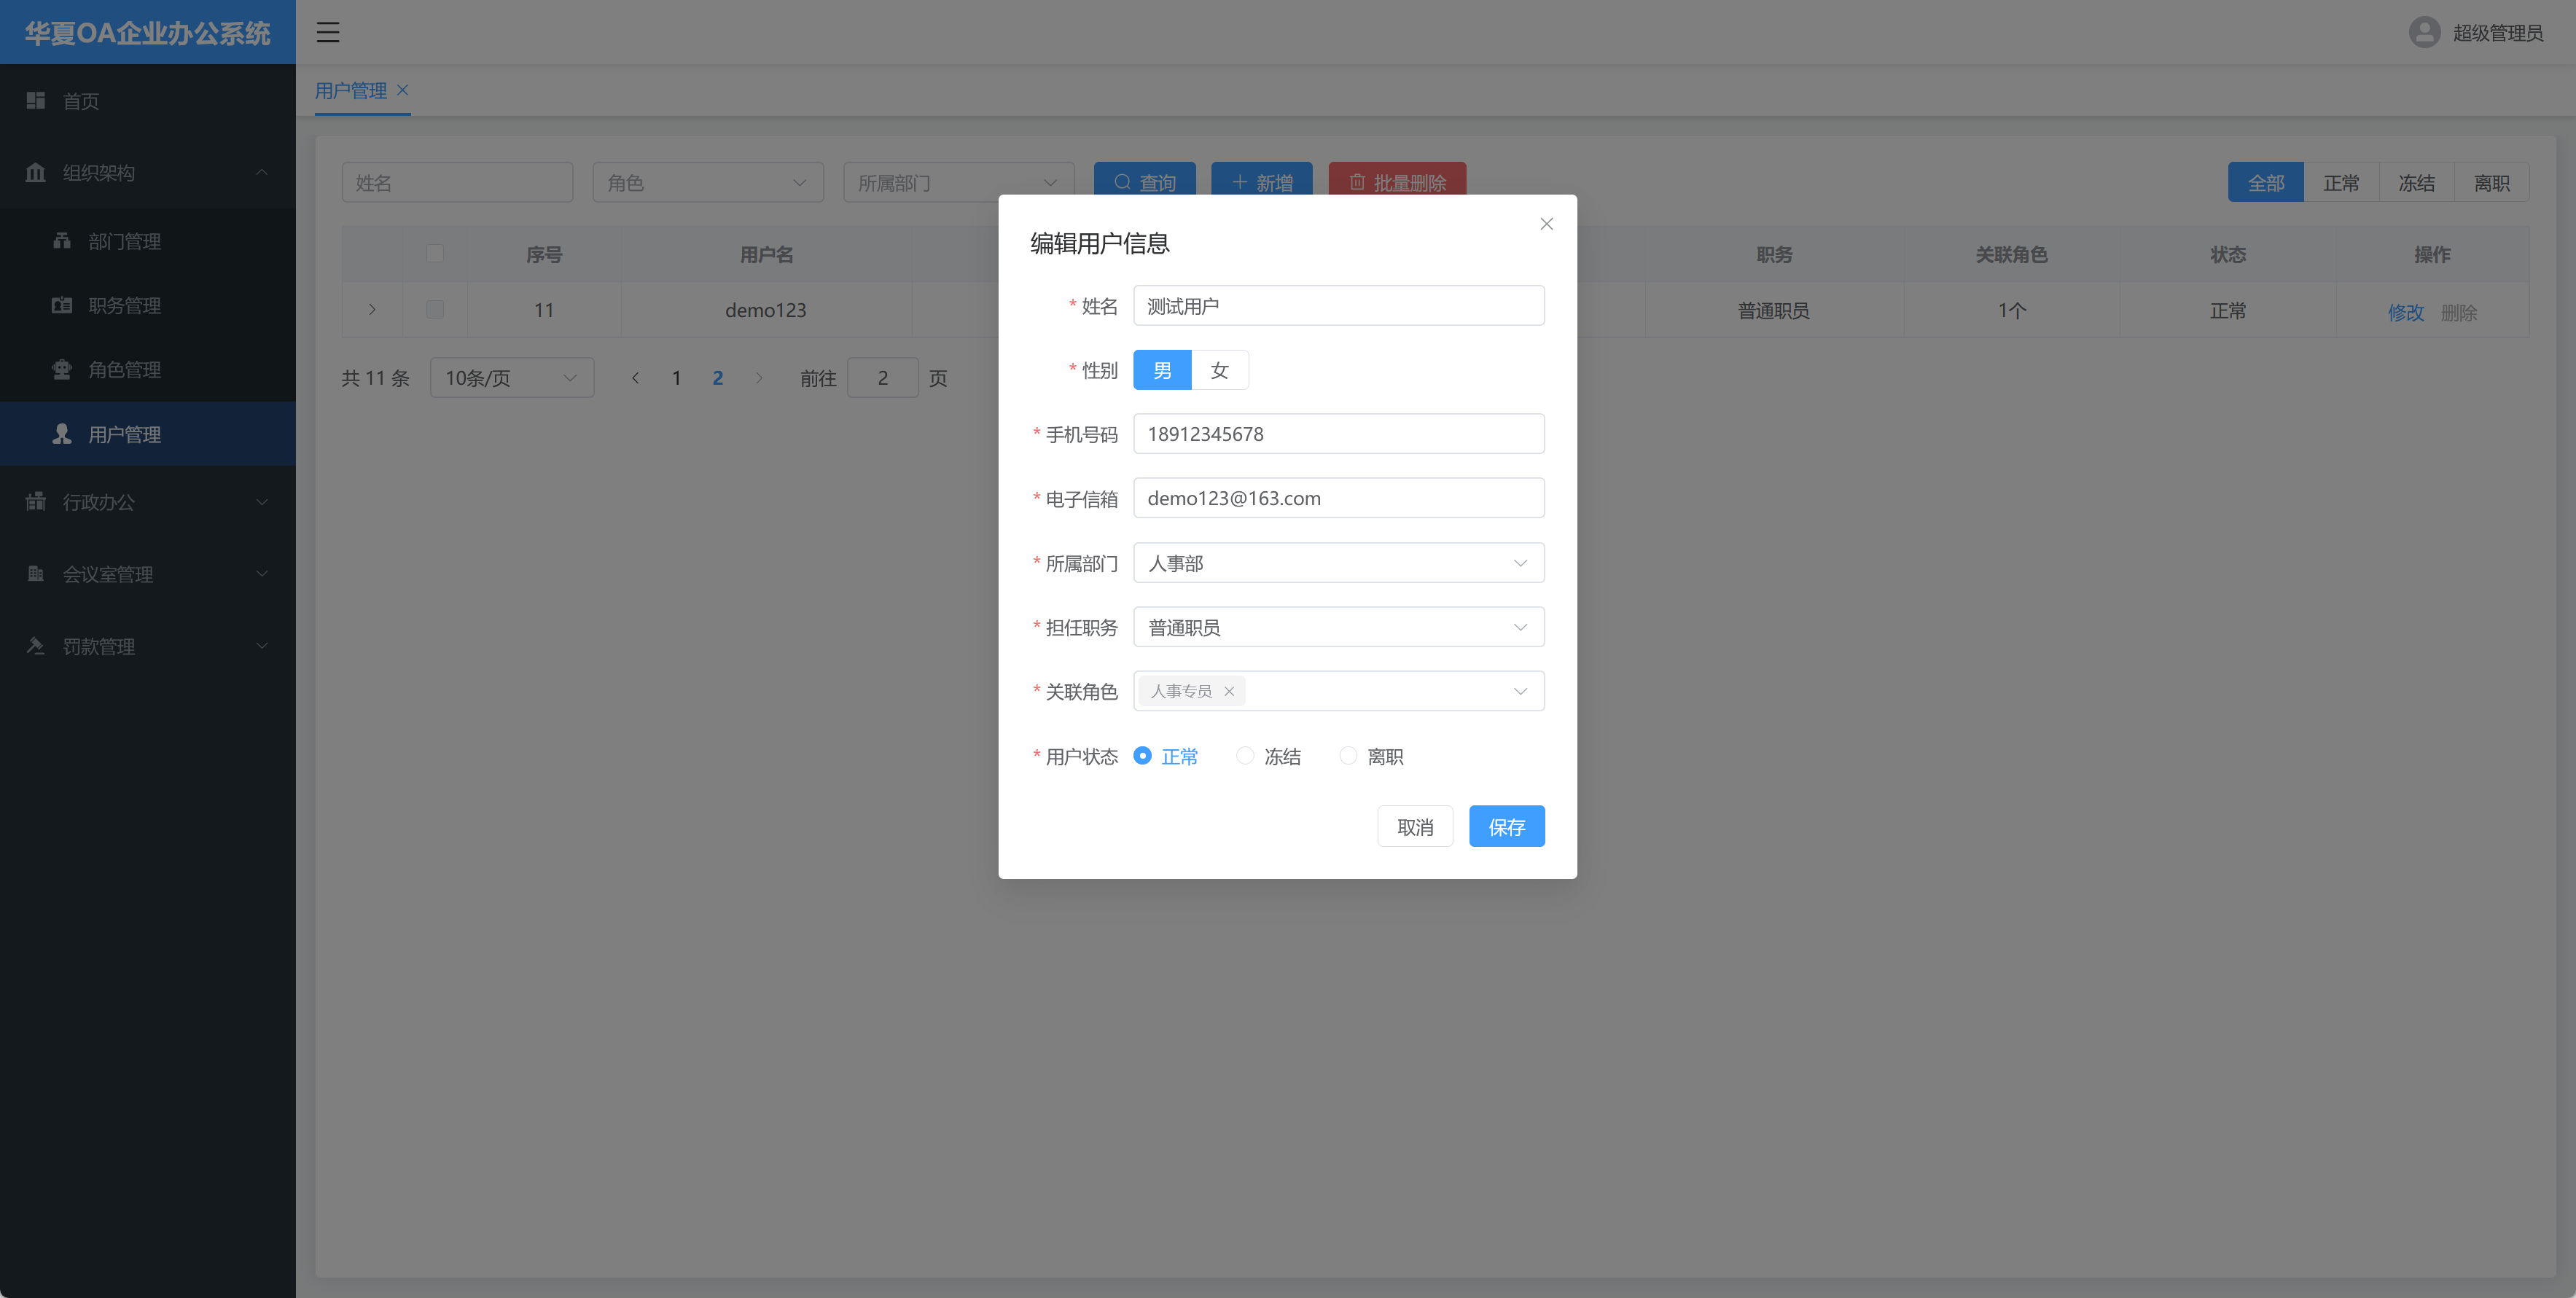
Task: Open the 所属部门 dropdown in dialog
Action: [x=1338, y=563]
